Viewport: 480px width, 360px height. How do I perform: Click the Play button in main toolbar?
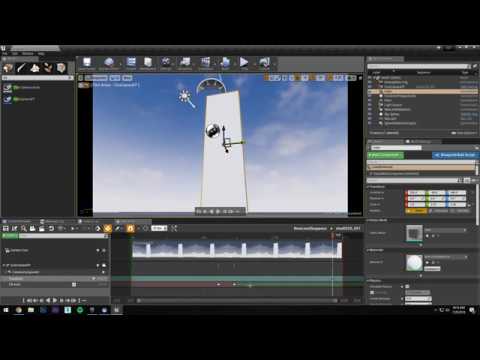tap(244, 63)
